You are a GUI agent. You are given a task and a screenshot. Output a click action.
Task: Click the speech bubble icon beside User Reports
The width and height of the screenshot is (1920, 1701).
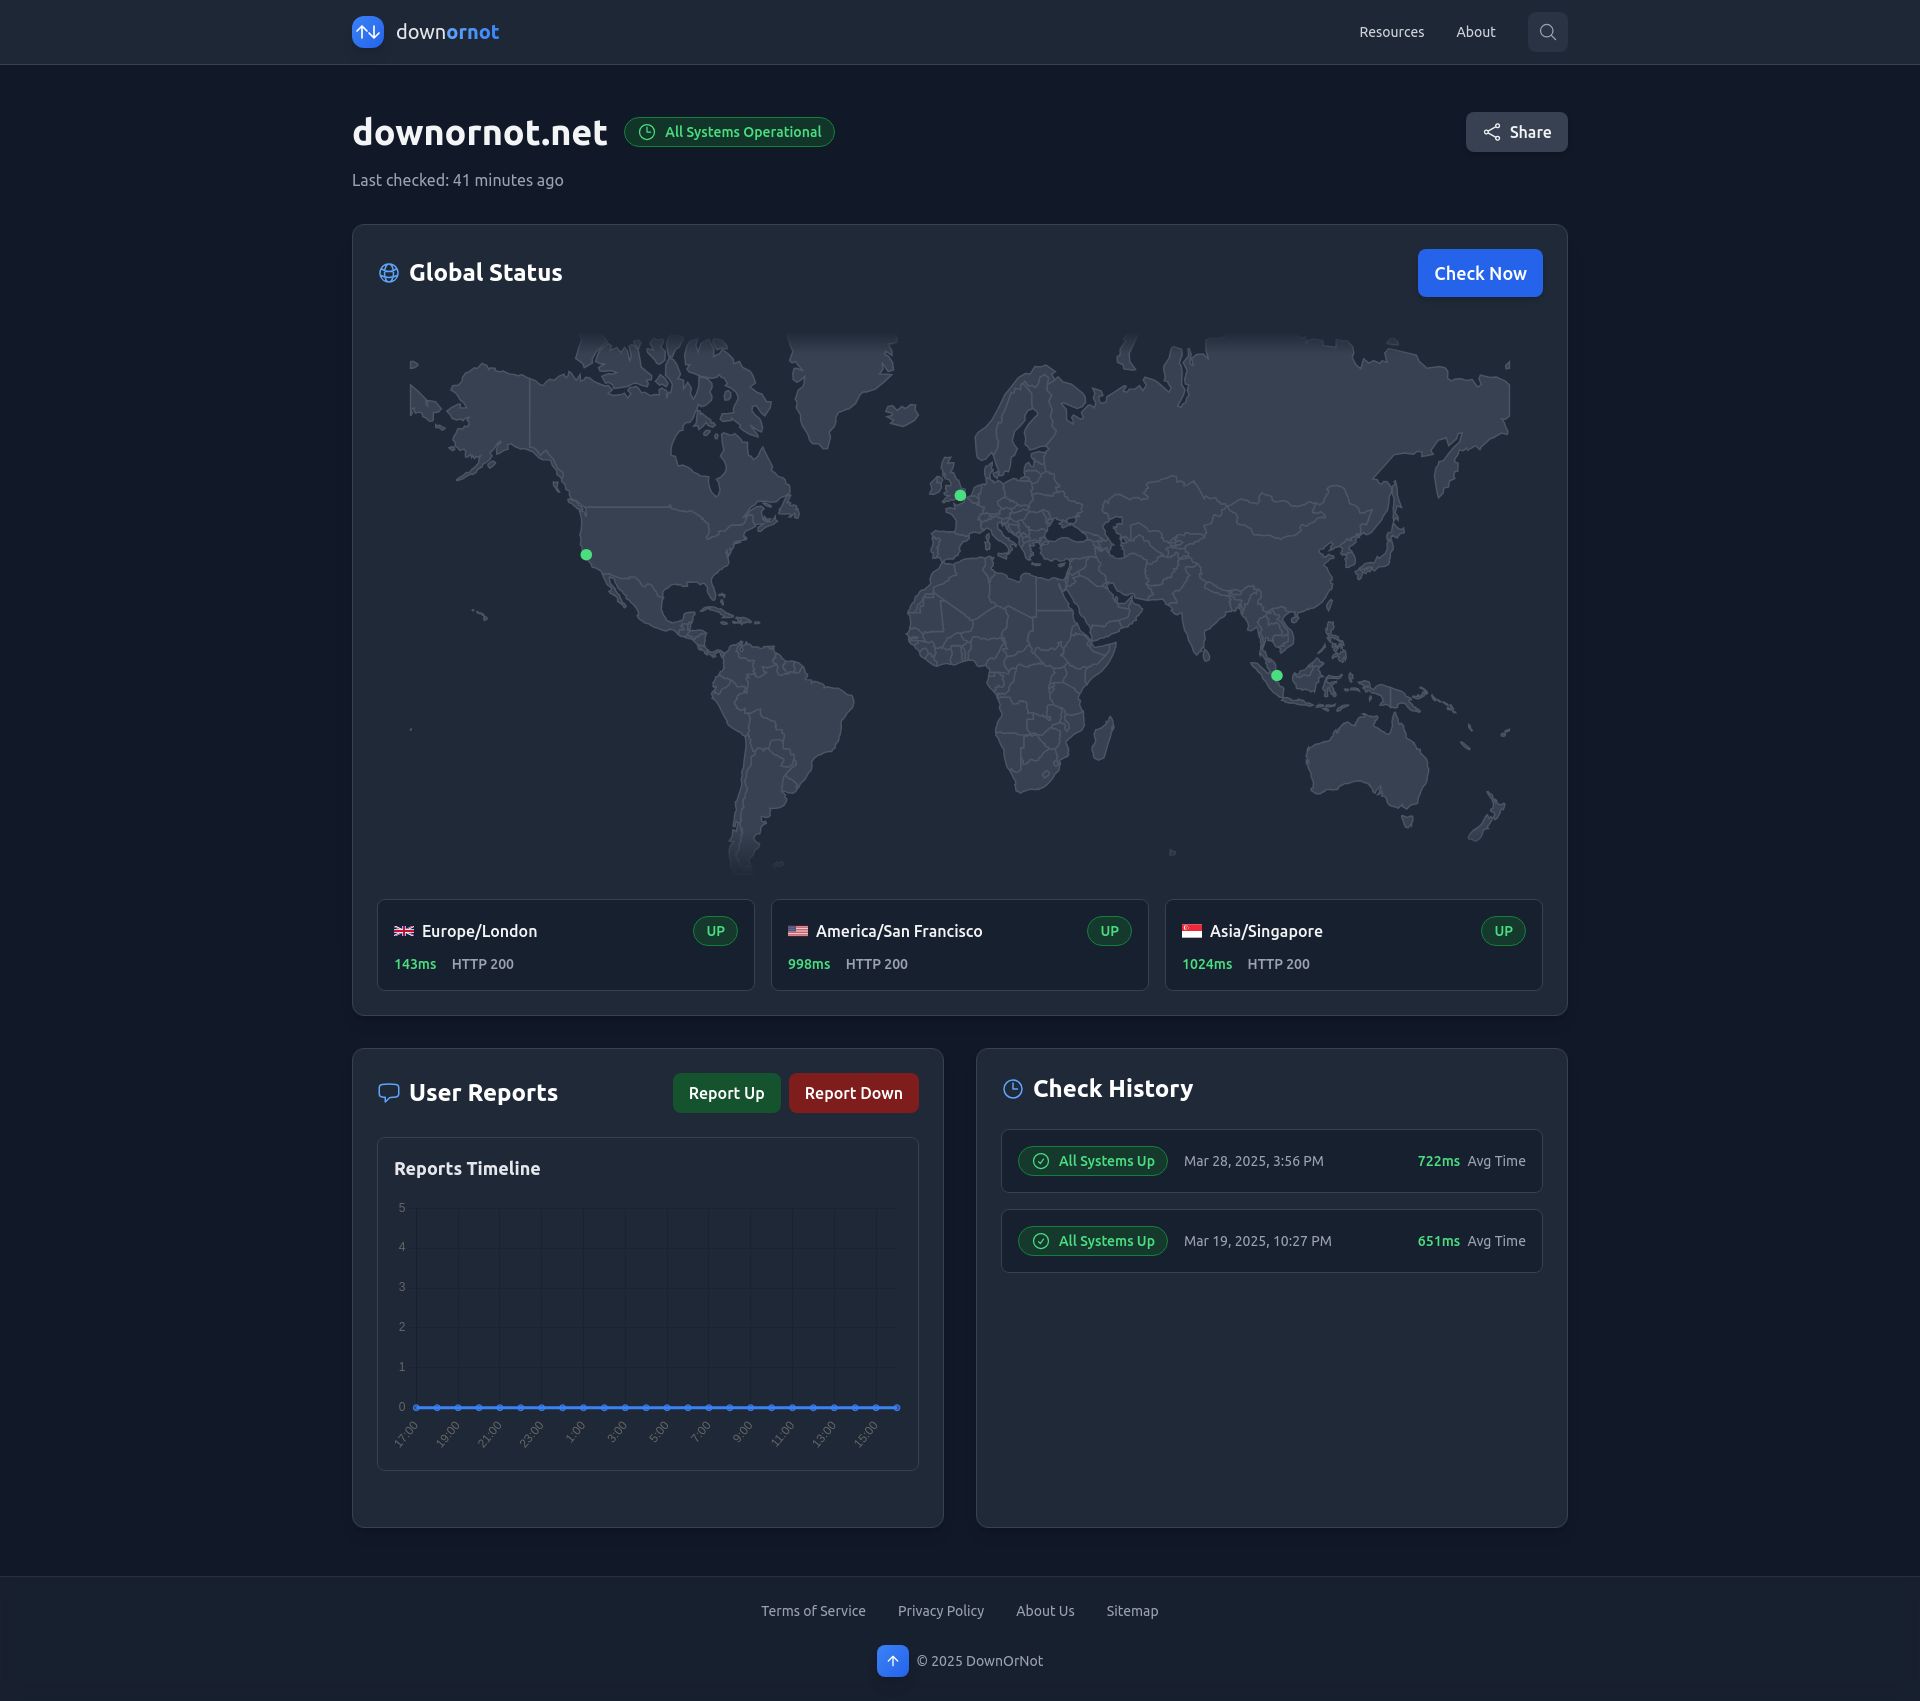[389, 1092]
